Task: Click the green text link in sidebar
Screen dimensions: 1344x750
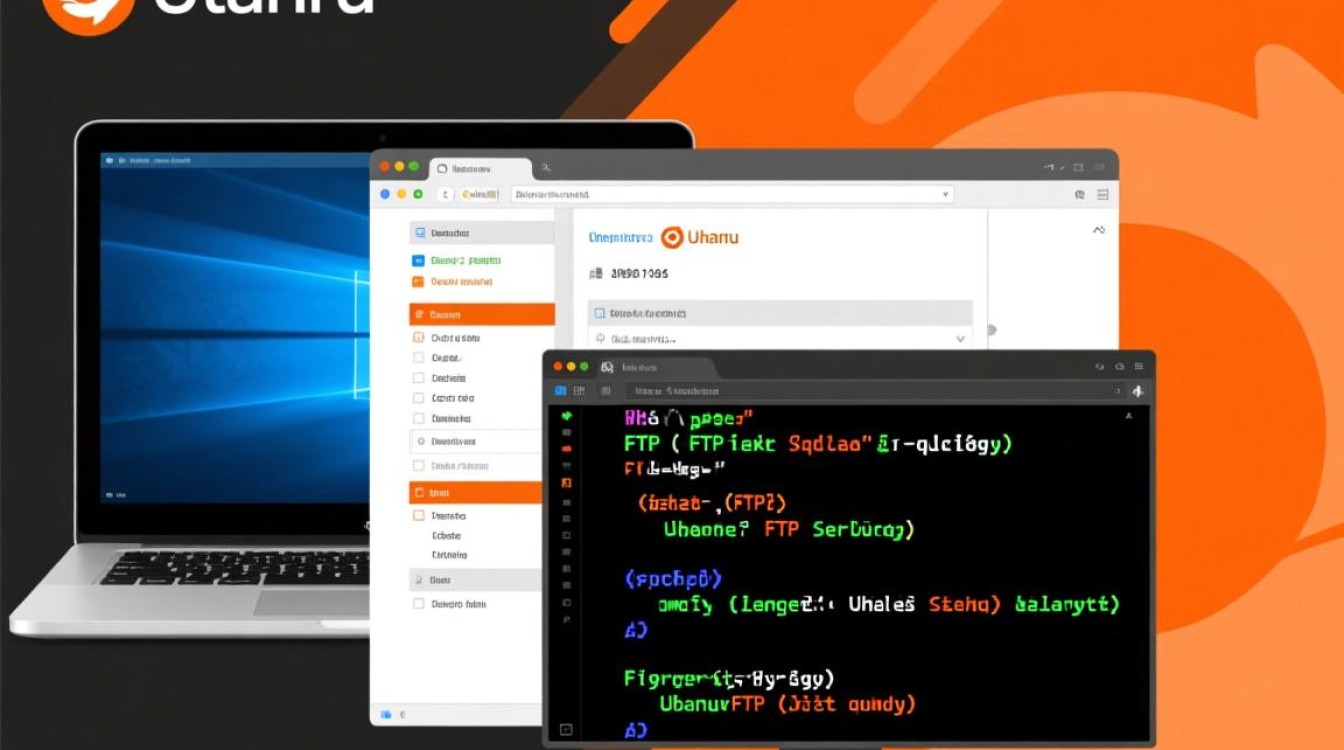Action: (x=465, y=260)
